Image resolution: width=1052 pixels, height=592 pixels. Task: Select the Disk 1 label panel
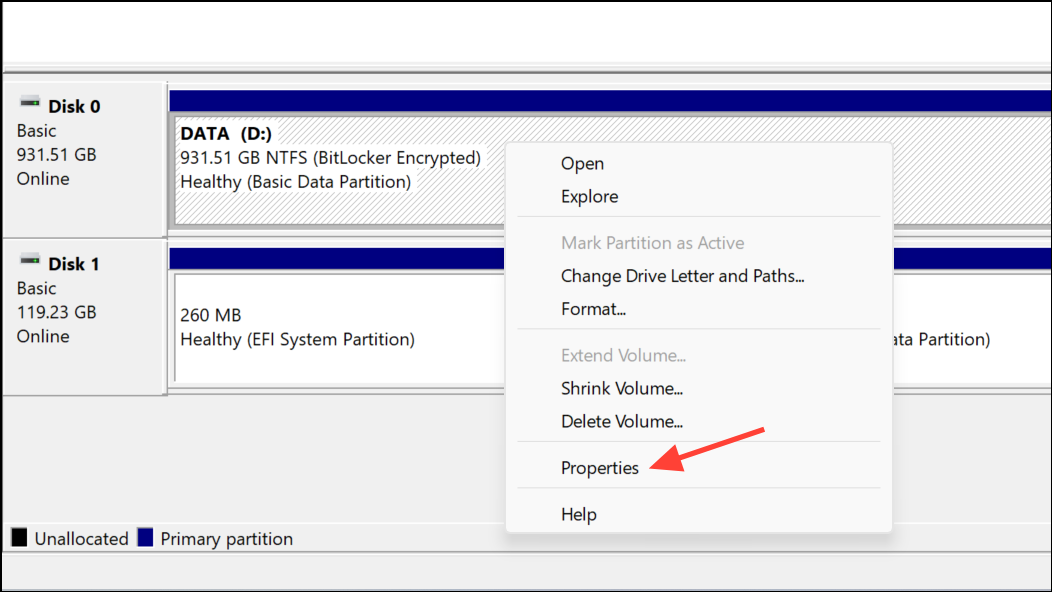point(85,317)
